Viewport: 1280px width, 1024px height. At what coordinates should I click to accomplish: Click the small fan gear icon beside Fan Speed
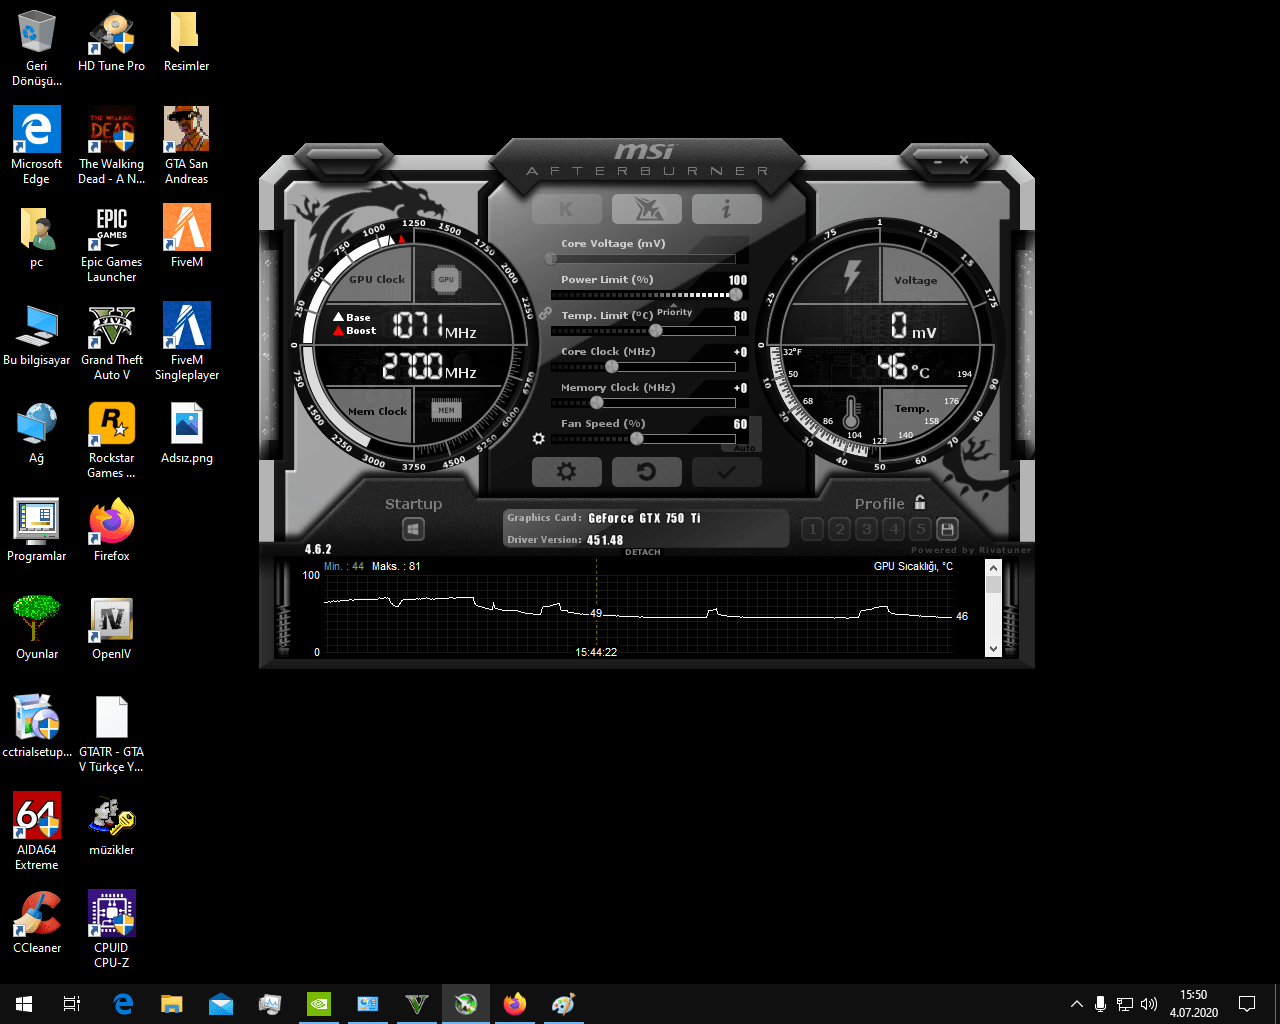539,438
